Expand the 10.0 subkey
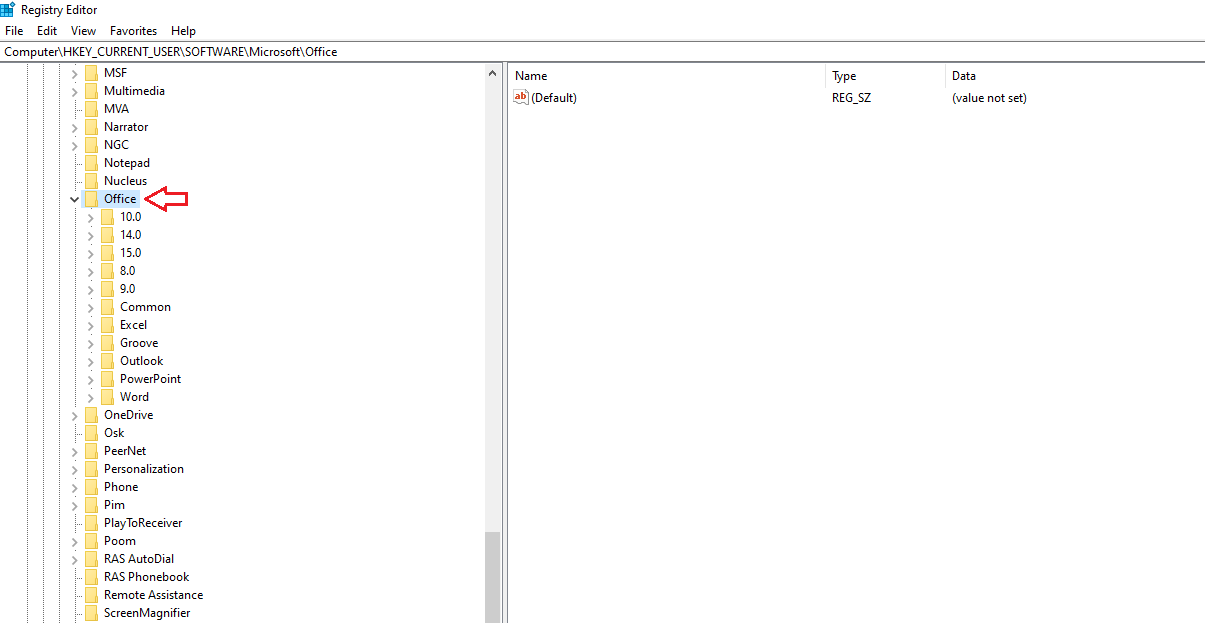 pyautogui.click(x=91, y=217)
